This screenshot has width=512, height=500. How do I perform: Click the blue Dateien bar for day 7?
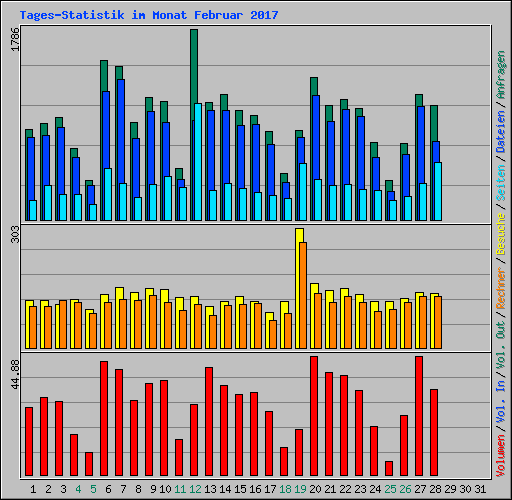(x=121, y=130)
